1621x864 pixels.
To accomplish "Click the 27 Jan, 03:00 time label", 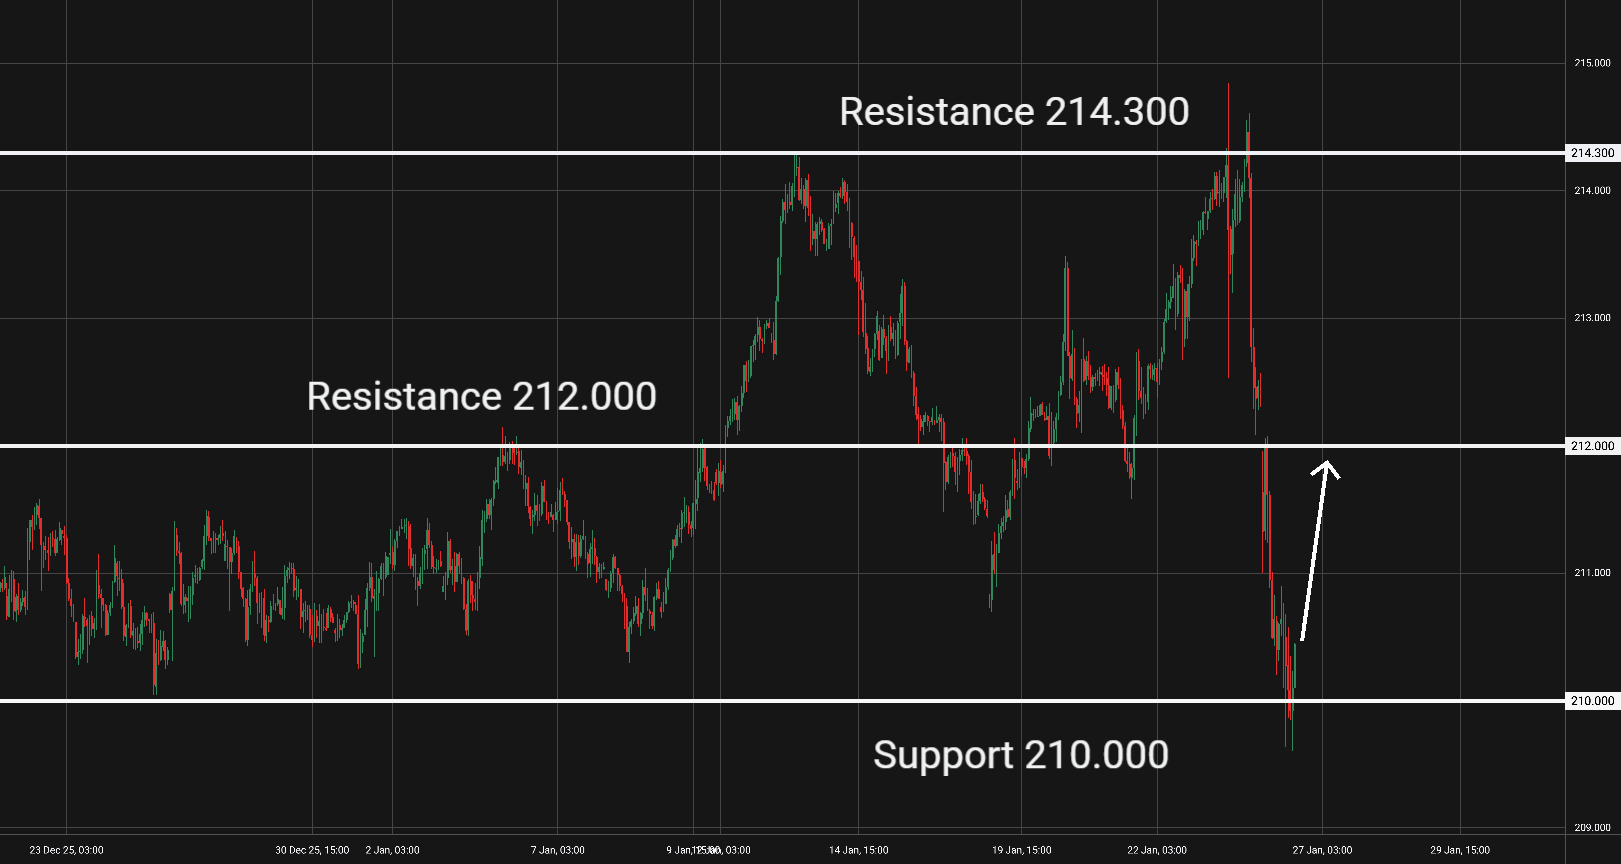I will tap(1322, 850).
